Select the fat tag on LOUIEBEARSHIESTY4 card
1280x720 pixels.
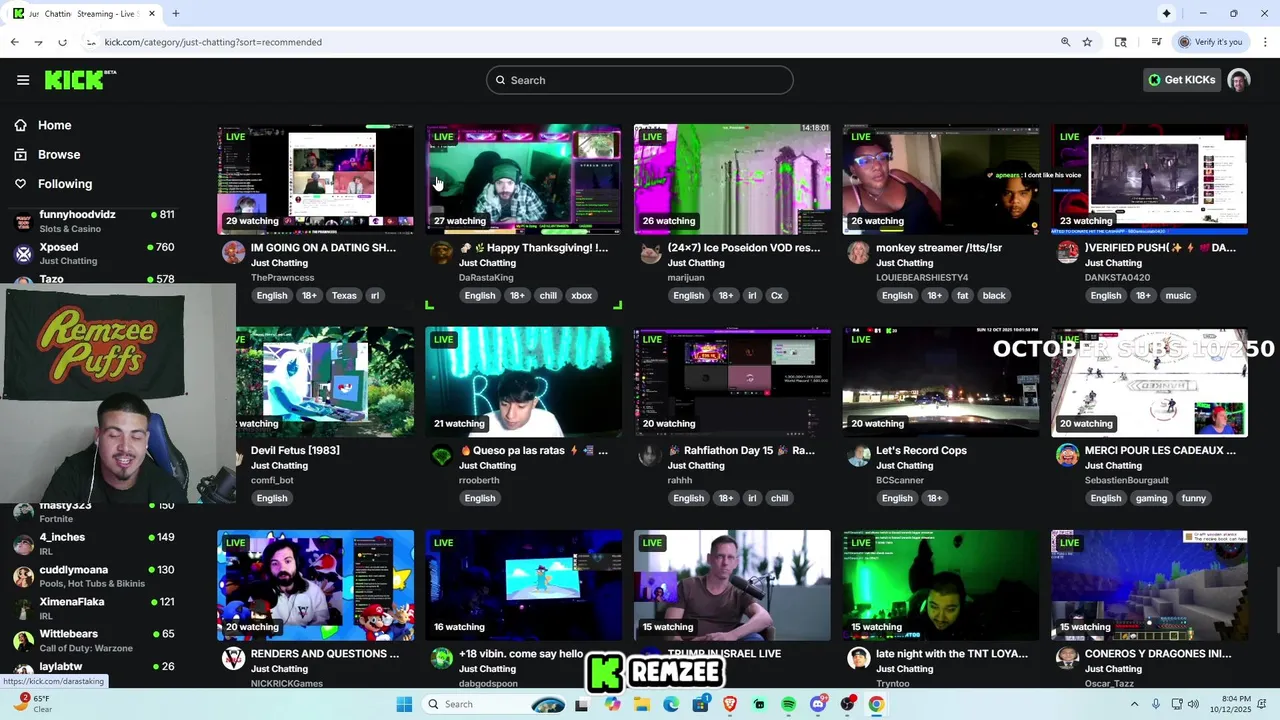962,295
